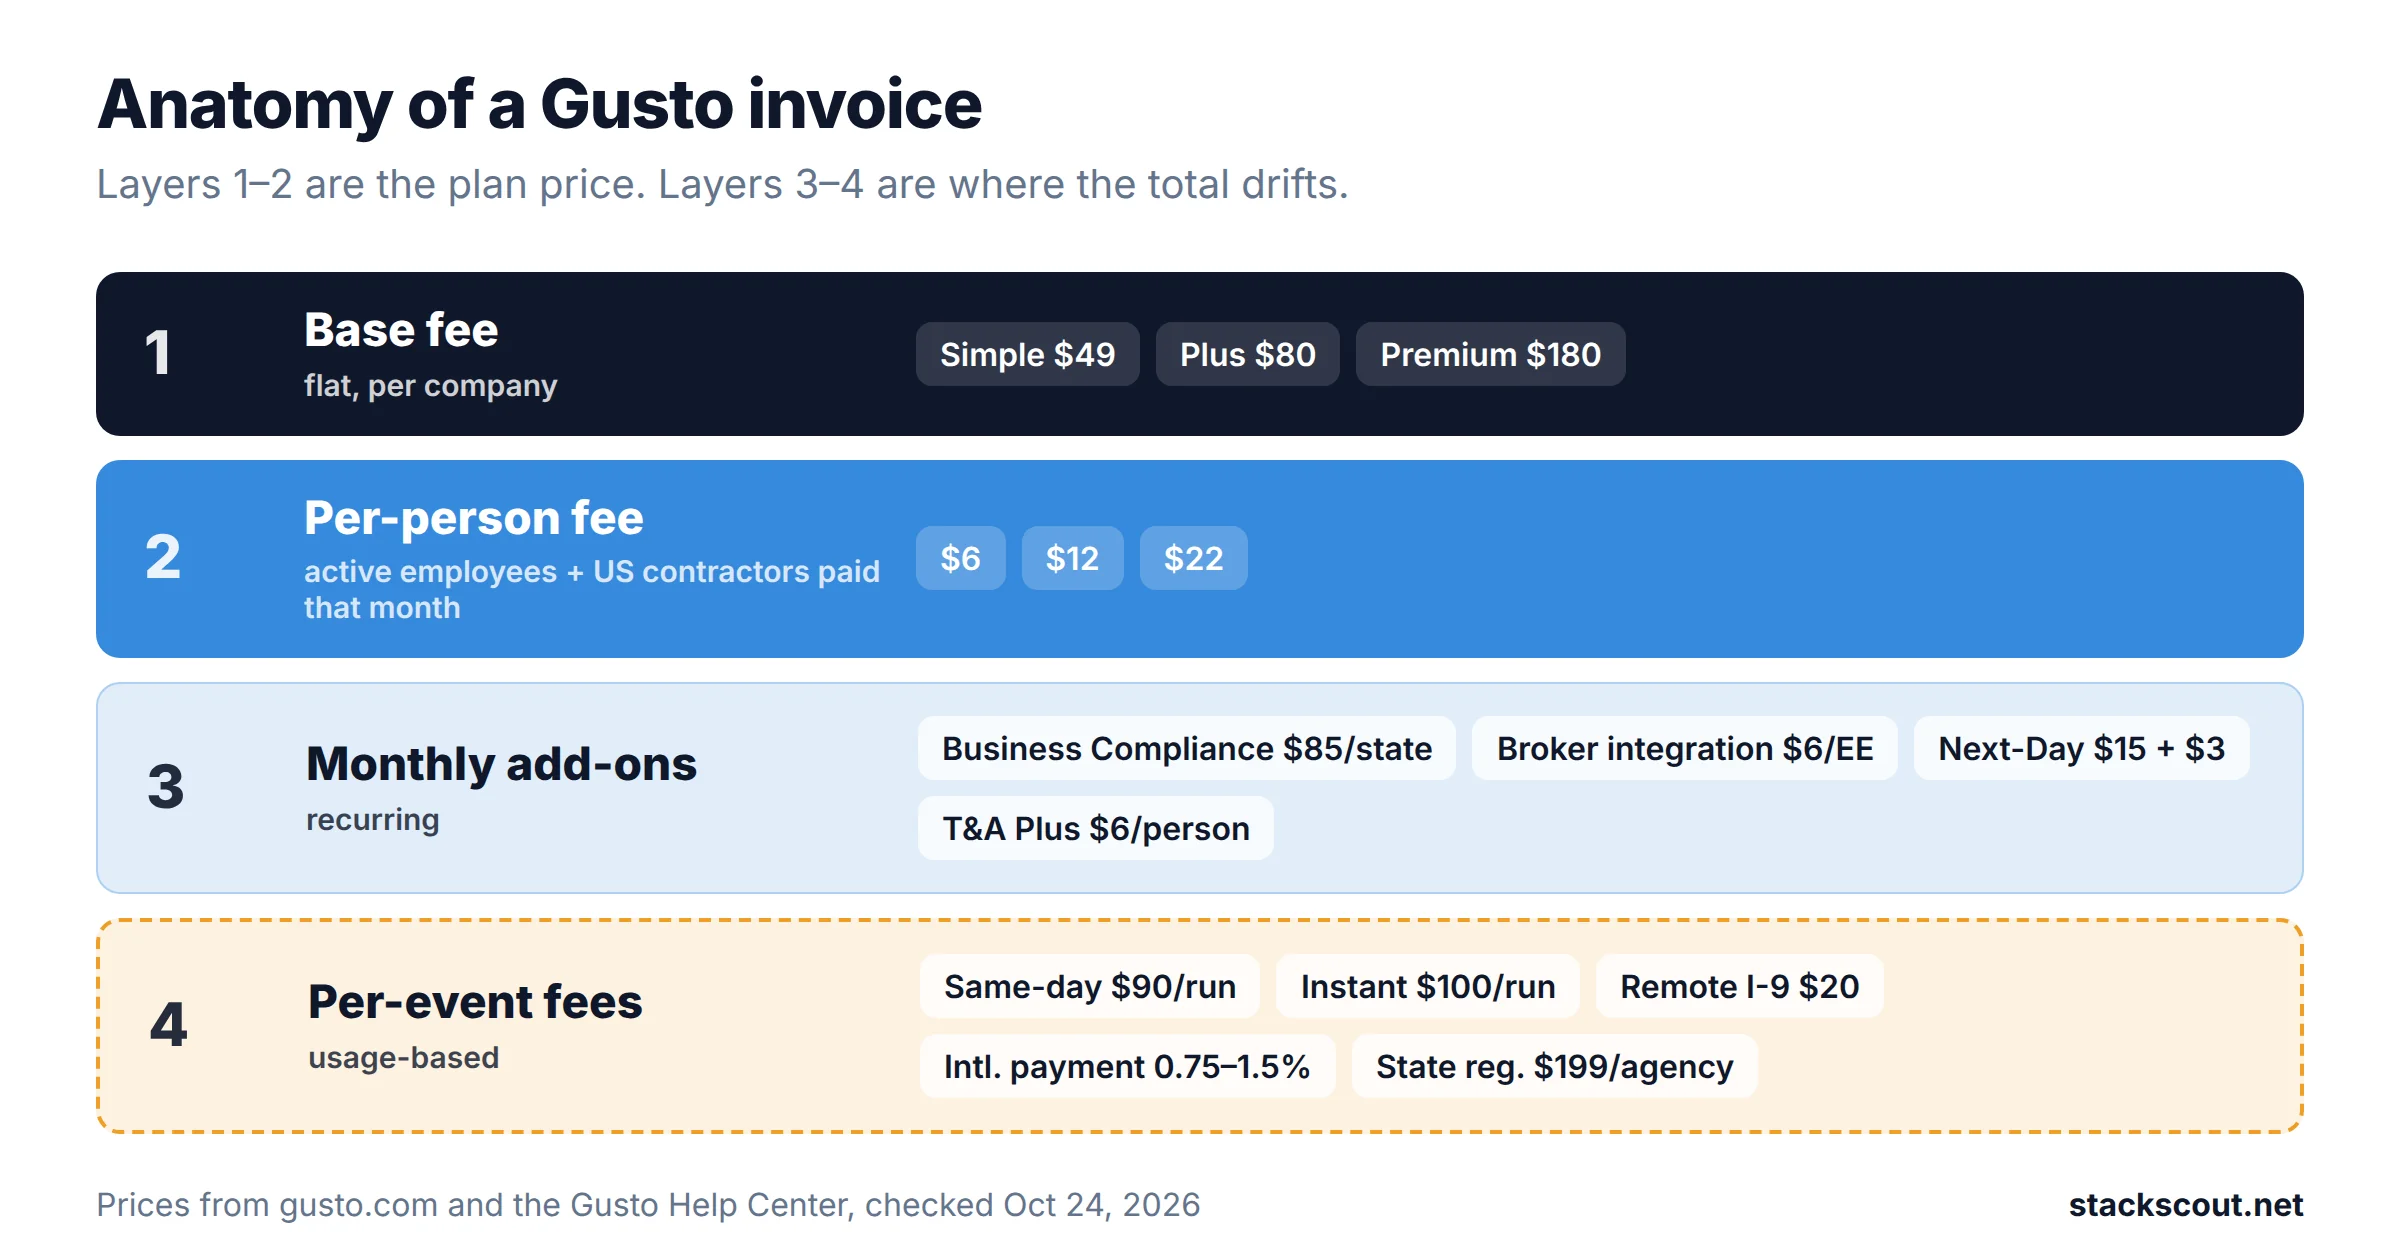Click 'active employees + US contractors paid' text

[592, 571]
